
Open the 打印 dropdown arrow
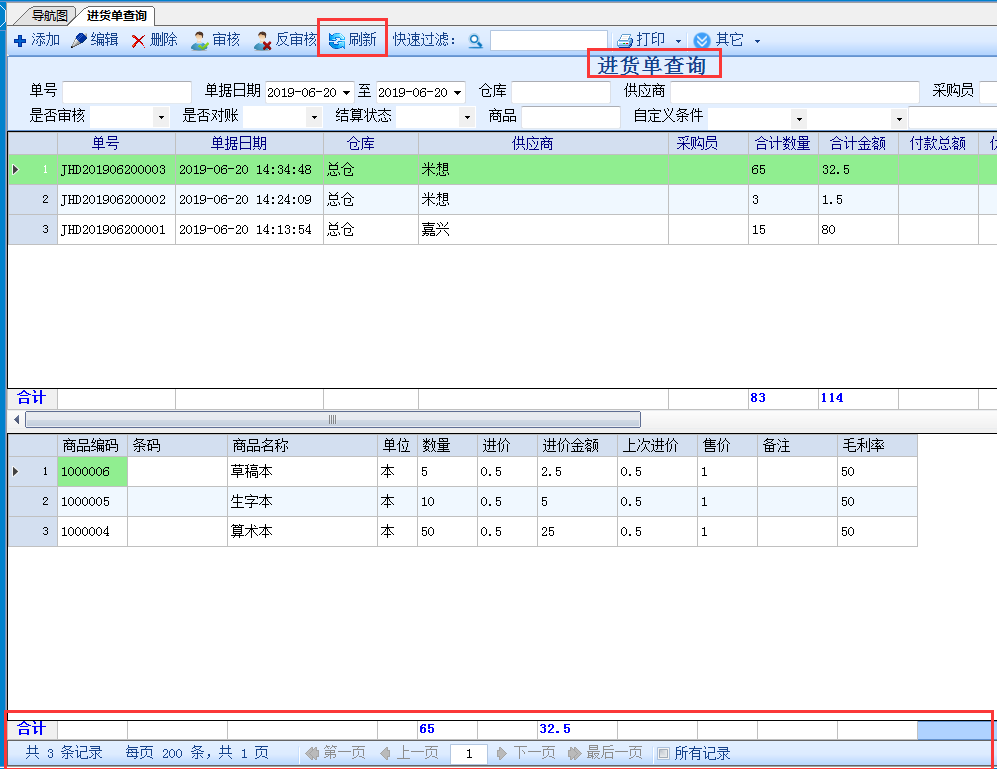(678, 41)
